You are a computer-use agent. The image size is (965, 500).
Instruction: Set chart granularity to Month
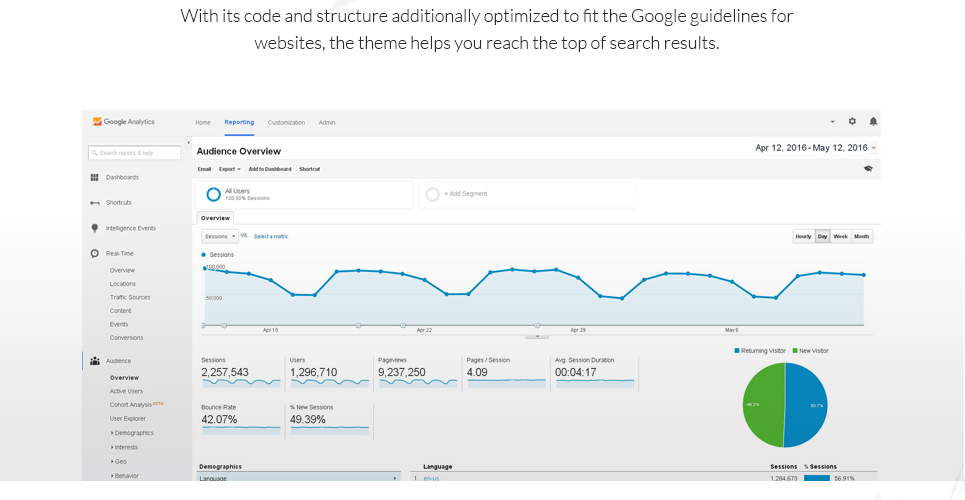click(862, 236)
